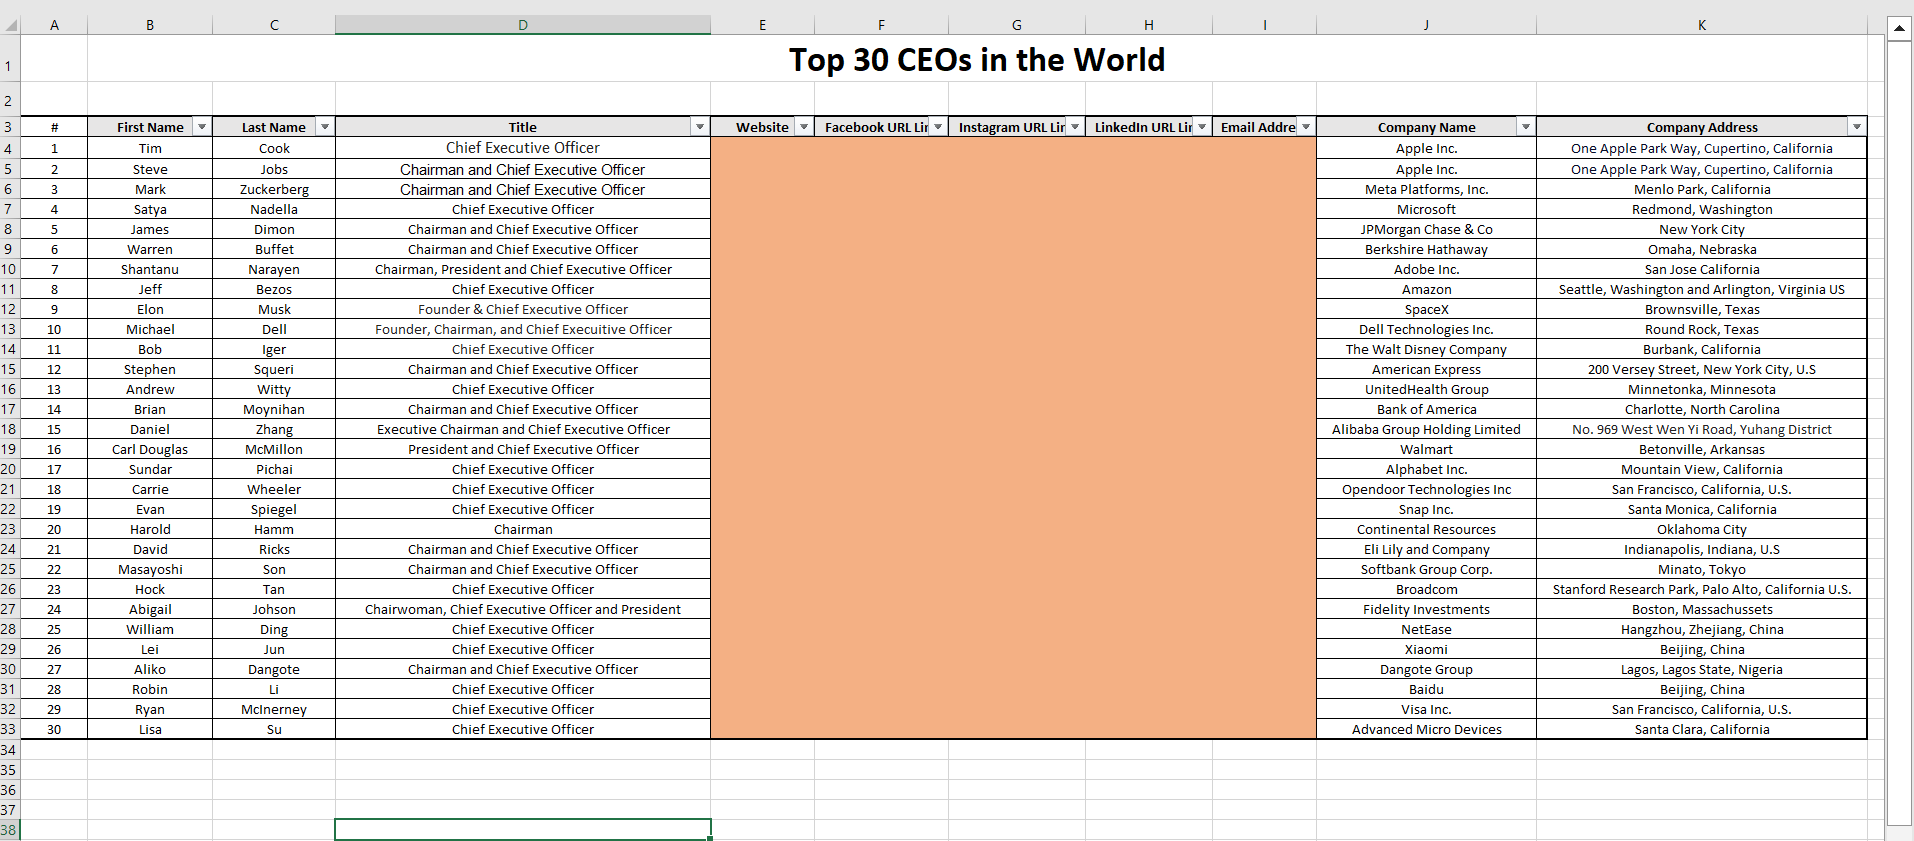Screen dimensions: 1914x841
Task: Select the 'Carl Douglas' cell
Action: coord(150,449)
